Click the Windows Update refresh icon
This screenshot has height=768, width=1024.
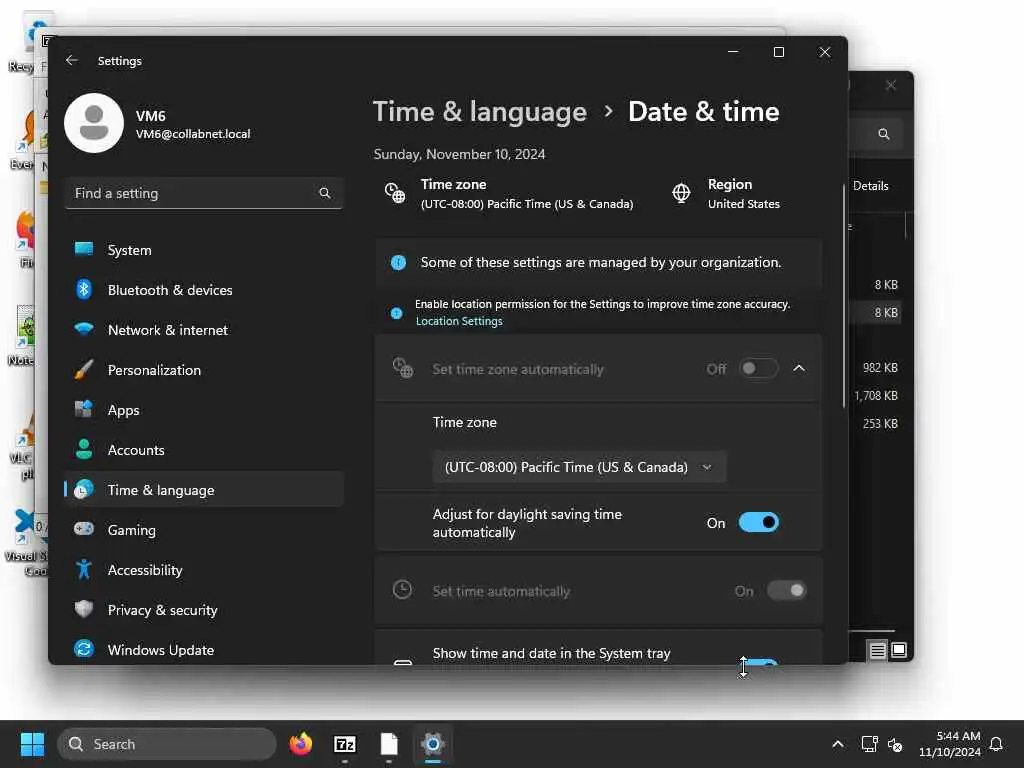coord(84,649)
